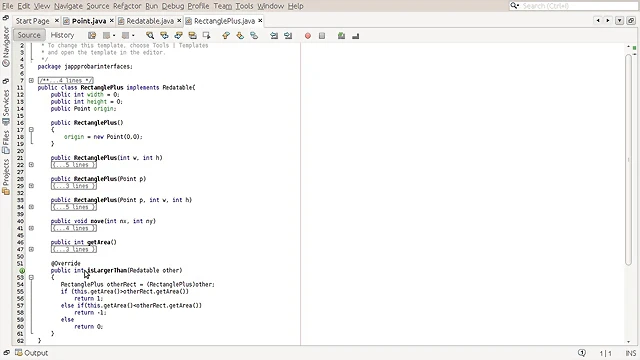Toggle Bookmark icon in editor toolbar

coord(254,36)
